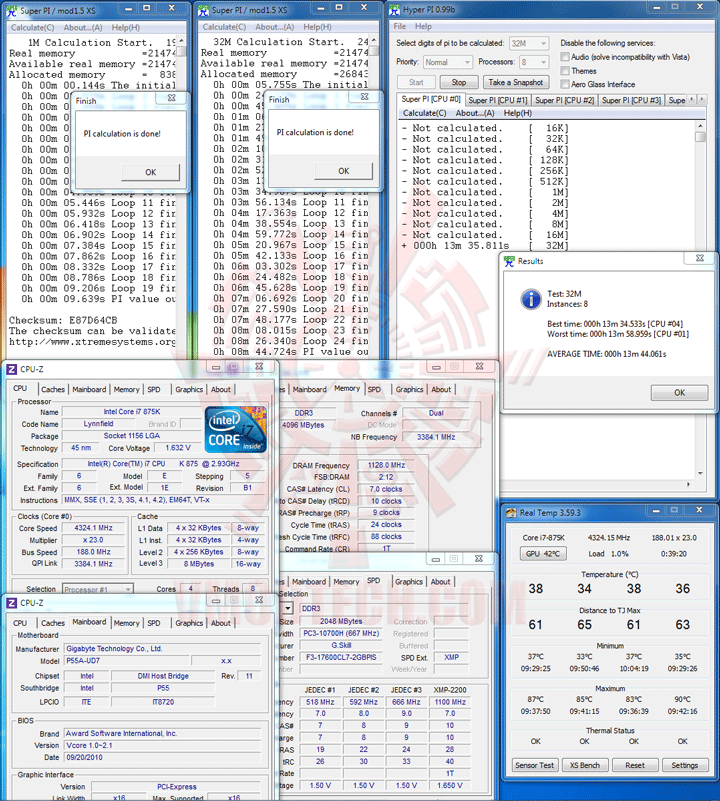This screenshot has width=720, height=801.
Task: Click OK in the Super PI 32M Finish dialog
Action: [343, 171]
